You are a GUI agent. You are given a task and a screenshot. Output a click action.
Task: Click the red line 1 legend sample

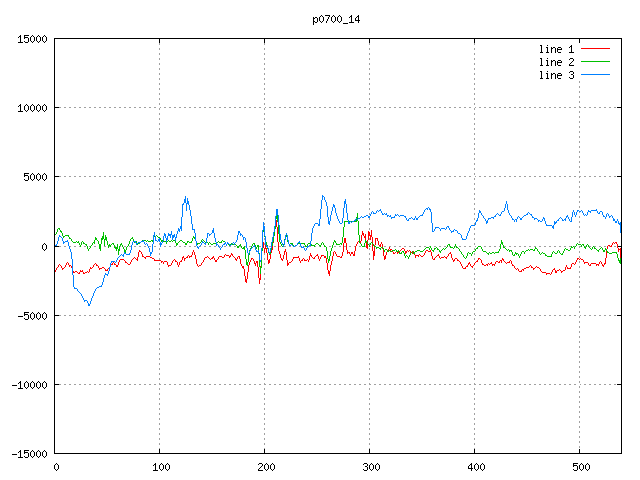pyautogui.click(x=596, y=49)
